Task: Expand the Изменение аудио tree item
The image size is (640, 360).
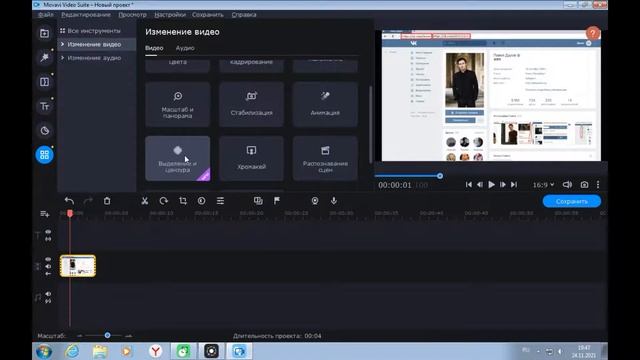Action: tap(62, 58)
